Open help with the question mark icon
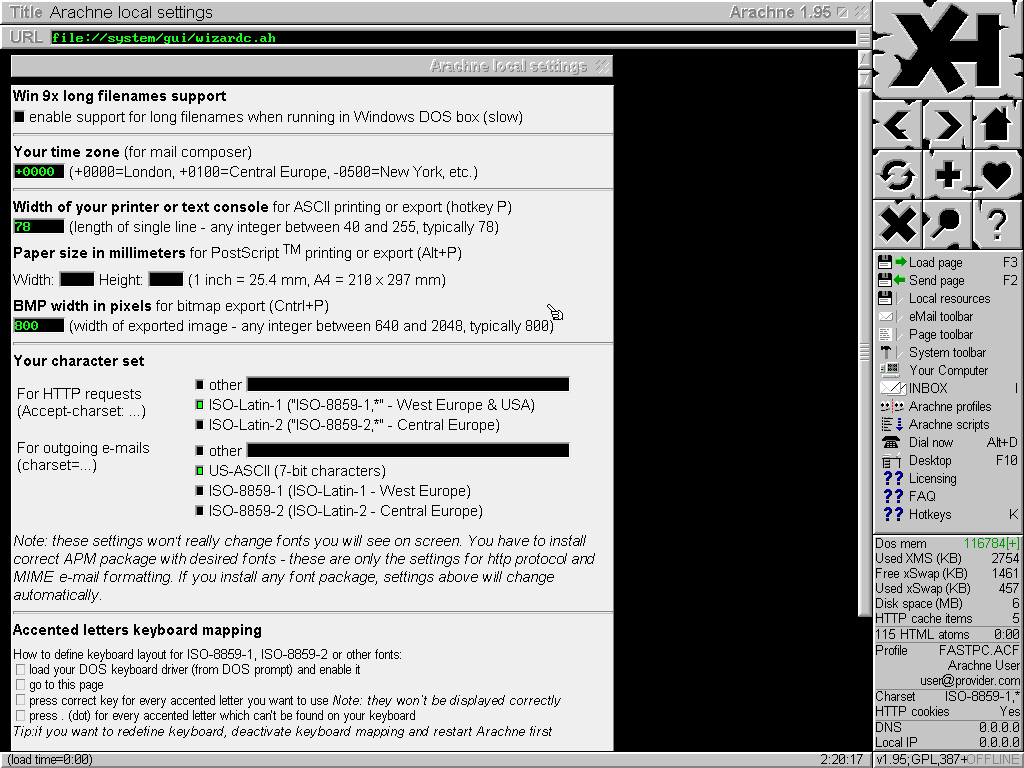1024x768 pixels. pyautogui.click(x=997, y=224)
